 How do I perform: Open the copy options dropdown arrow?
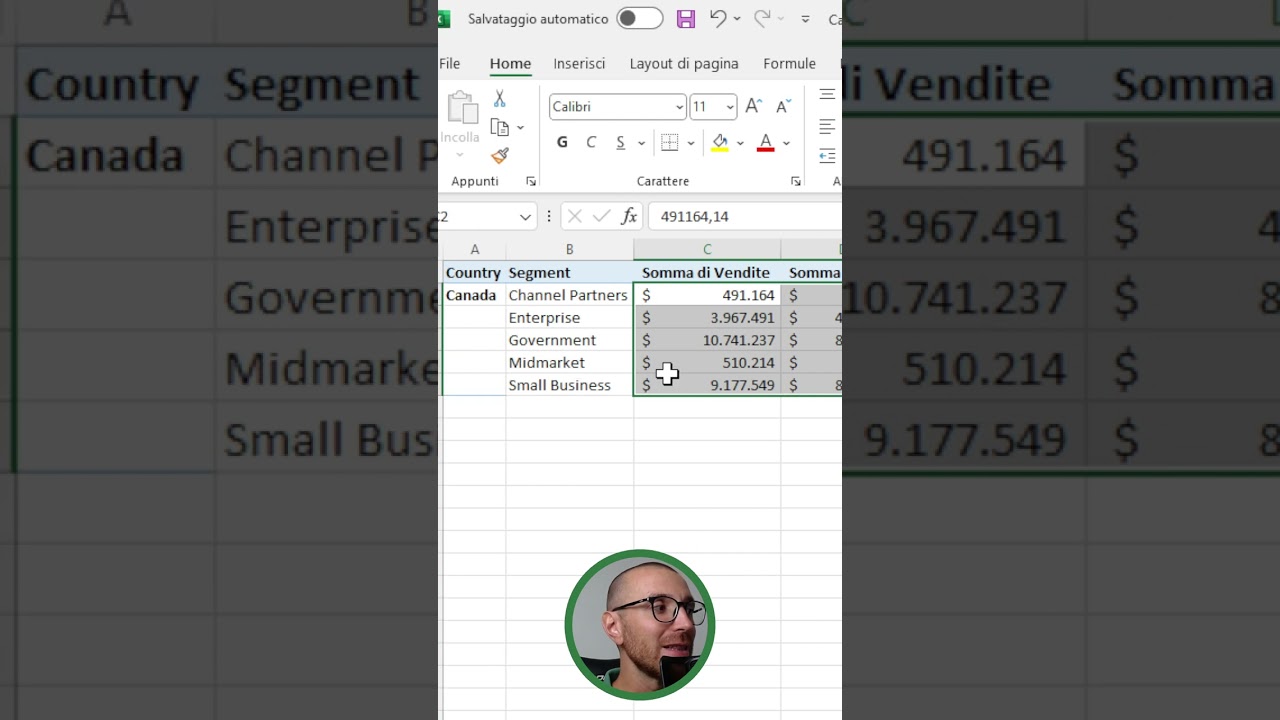click(x=520, y=128)
